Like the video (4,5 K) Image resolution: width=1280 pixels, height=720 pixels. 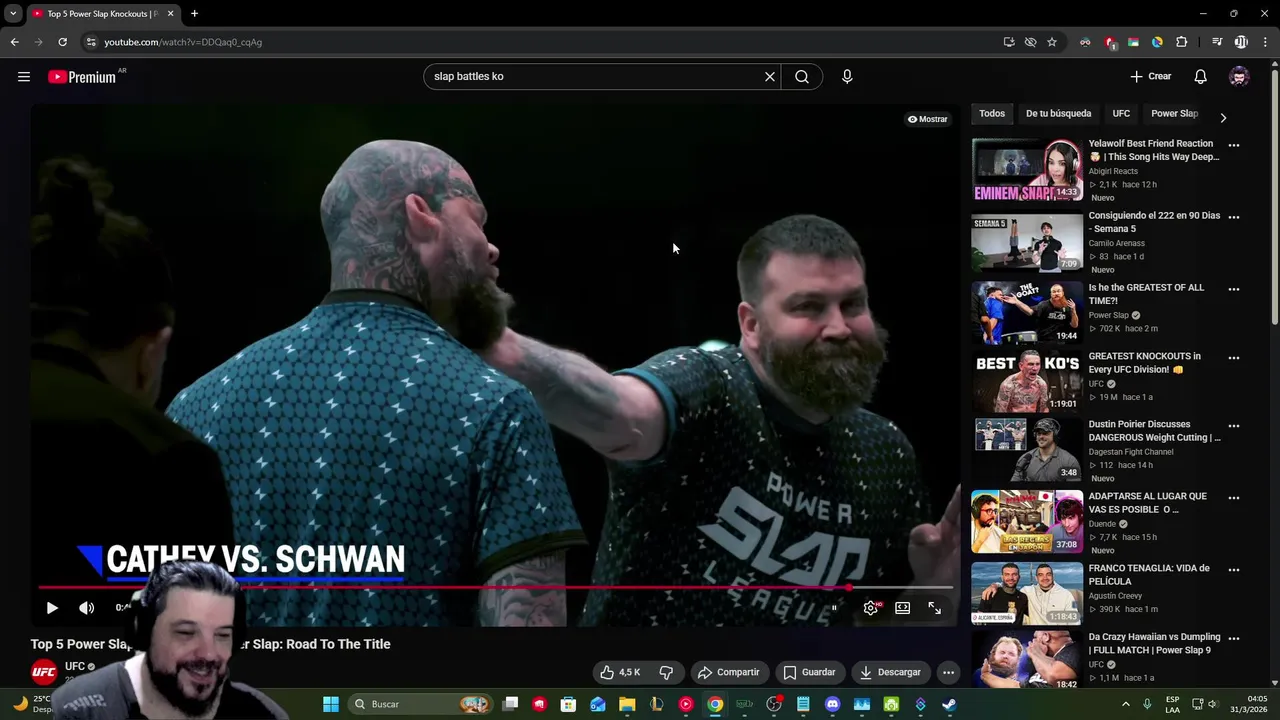pos(620,672)
